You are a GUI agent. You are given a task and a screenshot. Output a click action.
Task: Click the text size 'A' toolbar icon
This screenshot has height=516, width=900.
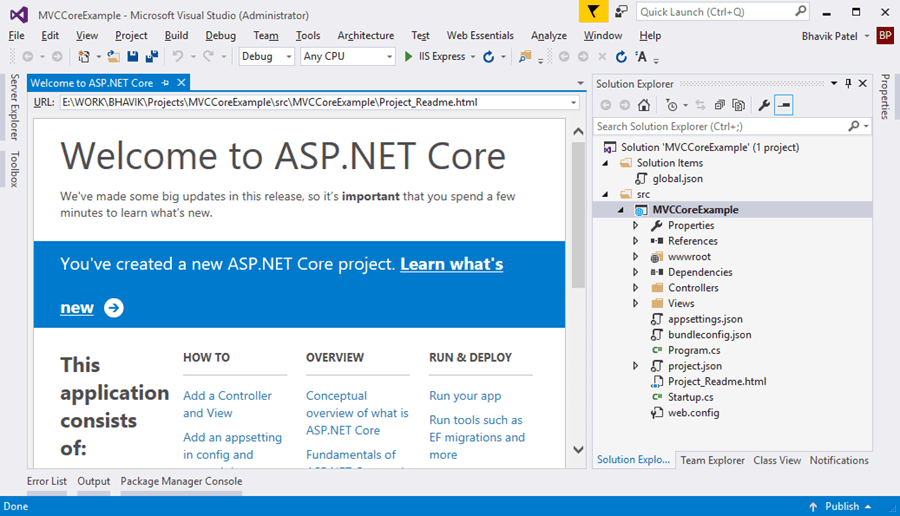click(x=641, y=56)
